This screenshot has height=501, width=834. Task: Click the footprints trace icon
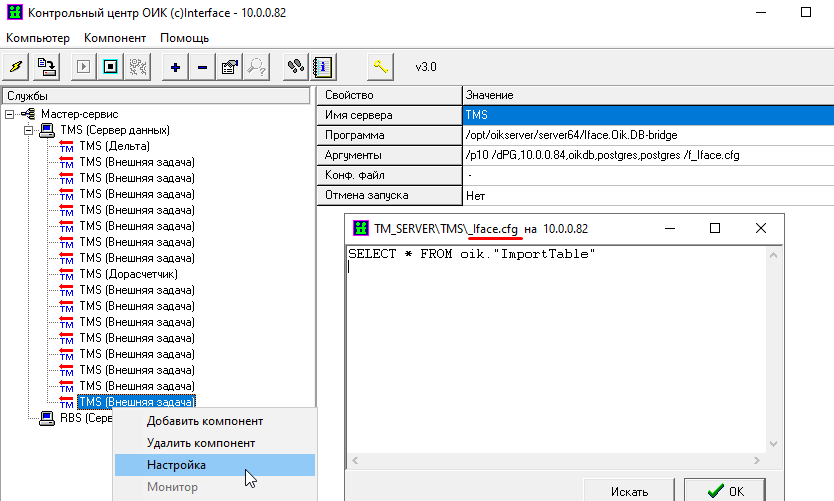click(x=295, y=67)
